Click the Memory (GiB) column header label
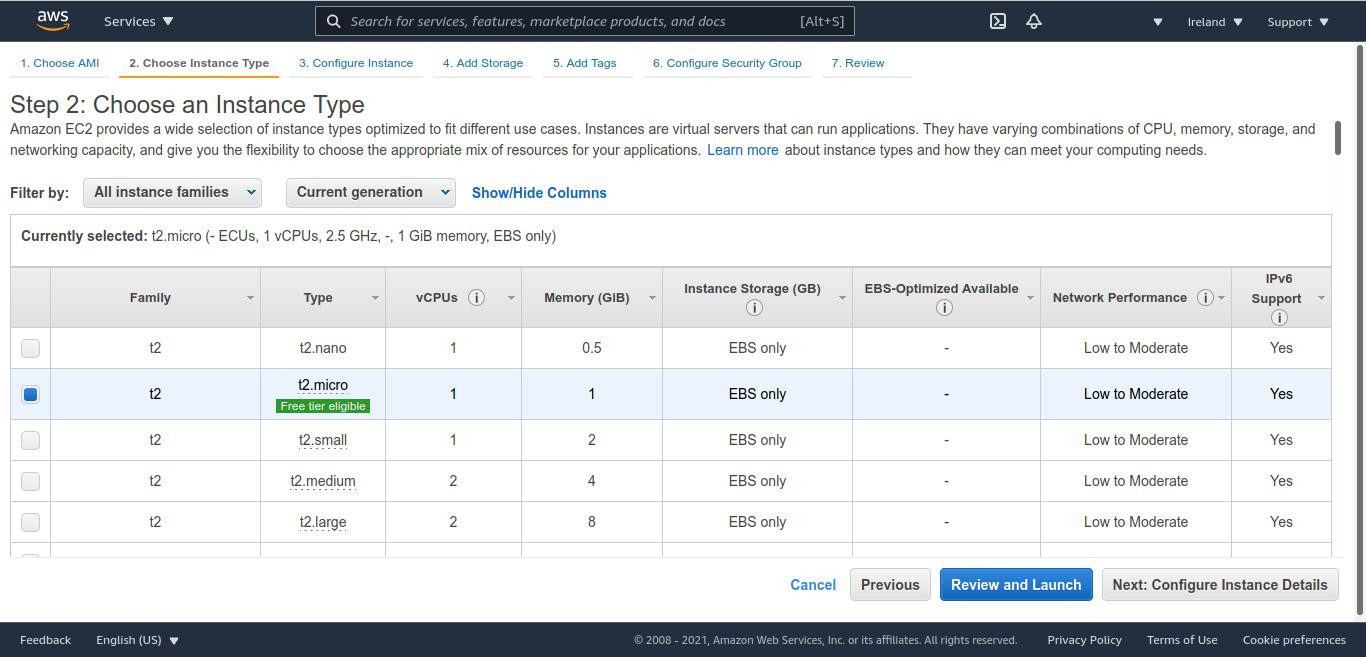Screen dimensions: 1366x657 point(586,298)
